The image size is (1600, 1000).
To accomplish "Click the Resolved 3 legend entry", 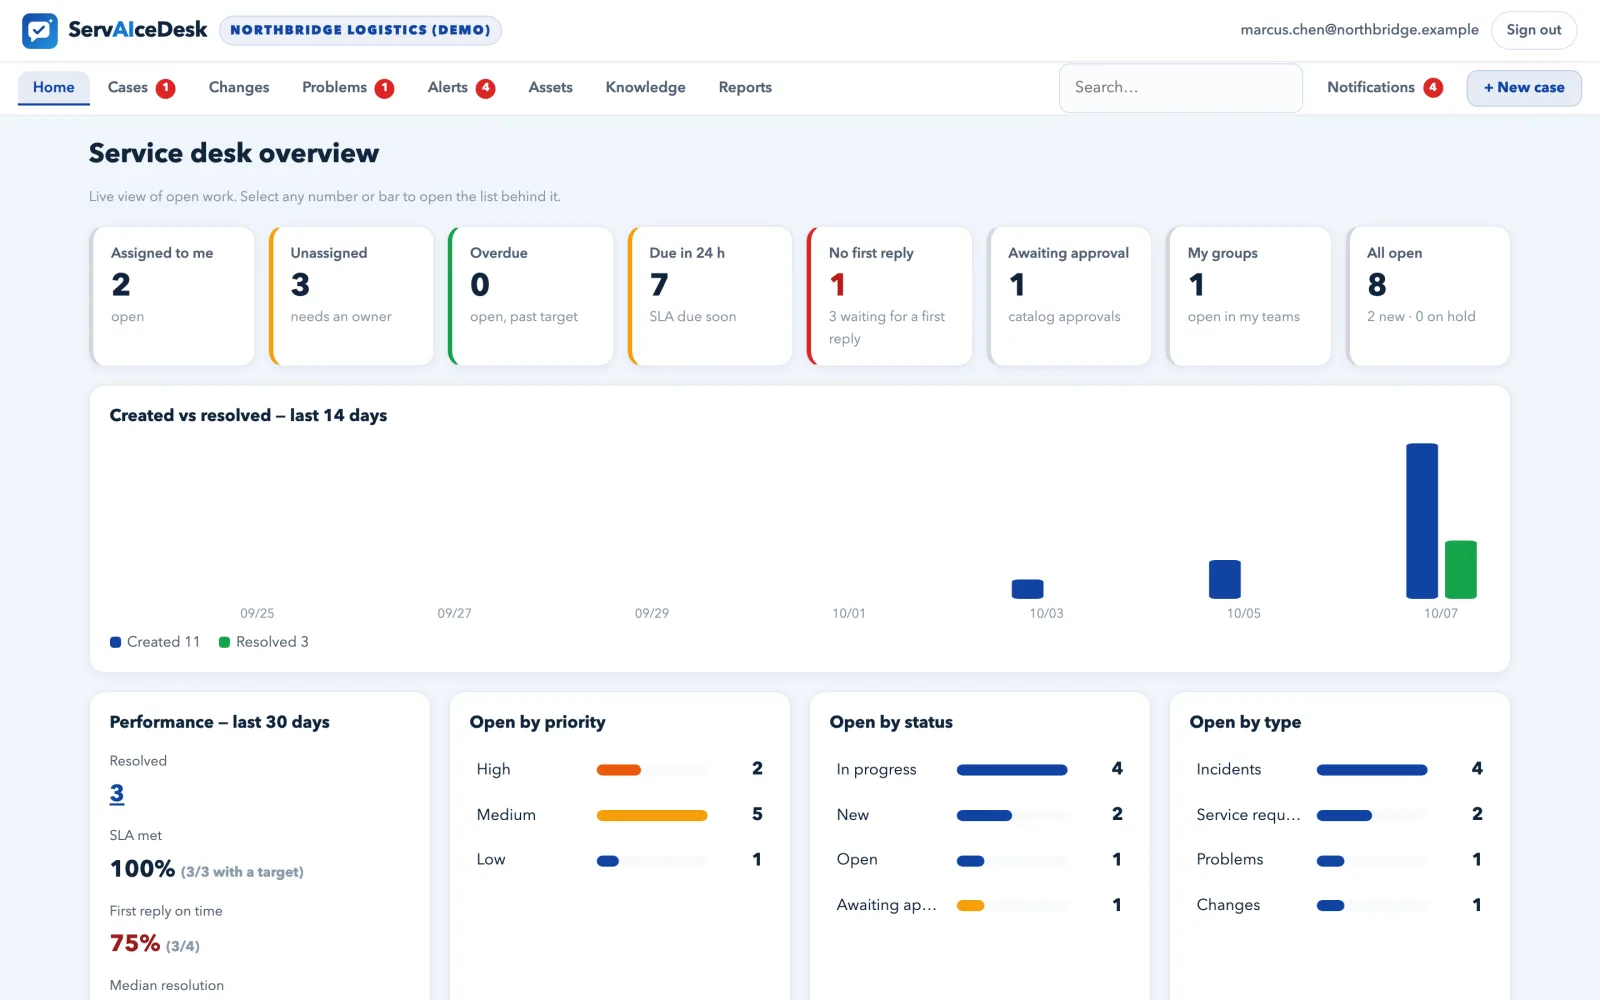I will tap(264, 642).
